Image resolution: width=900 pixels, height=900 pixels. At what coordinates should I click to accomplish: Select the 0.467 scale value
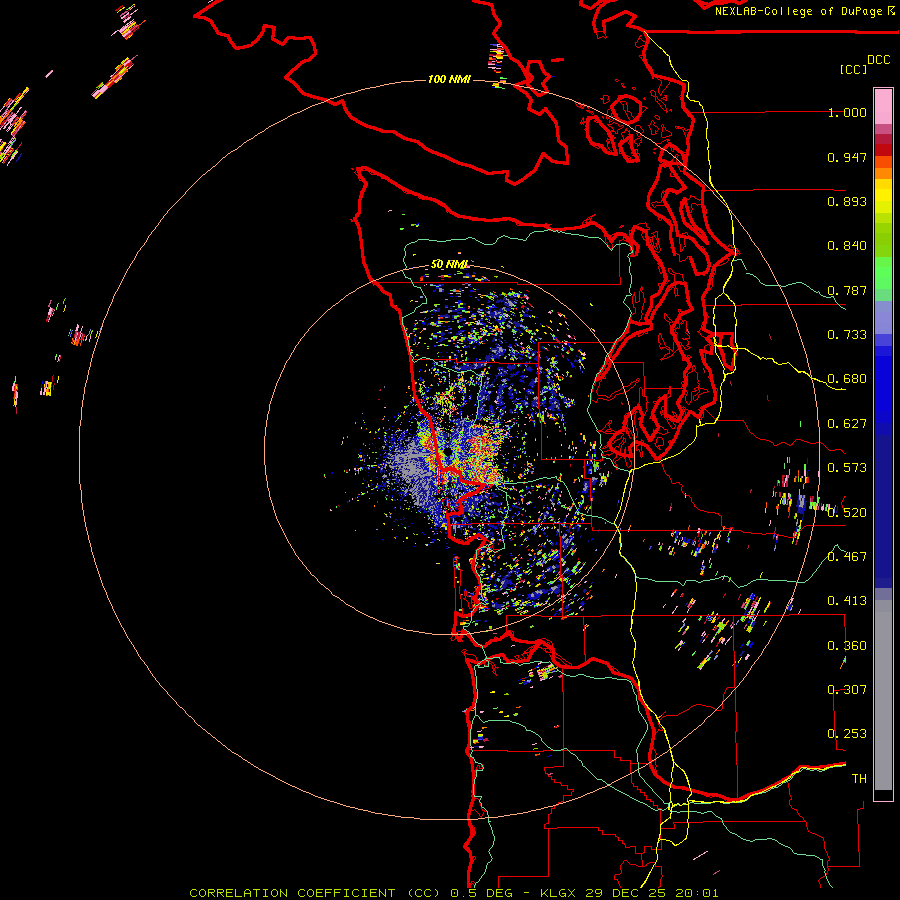point(847,557)
